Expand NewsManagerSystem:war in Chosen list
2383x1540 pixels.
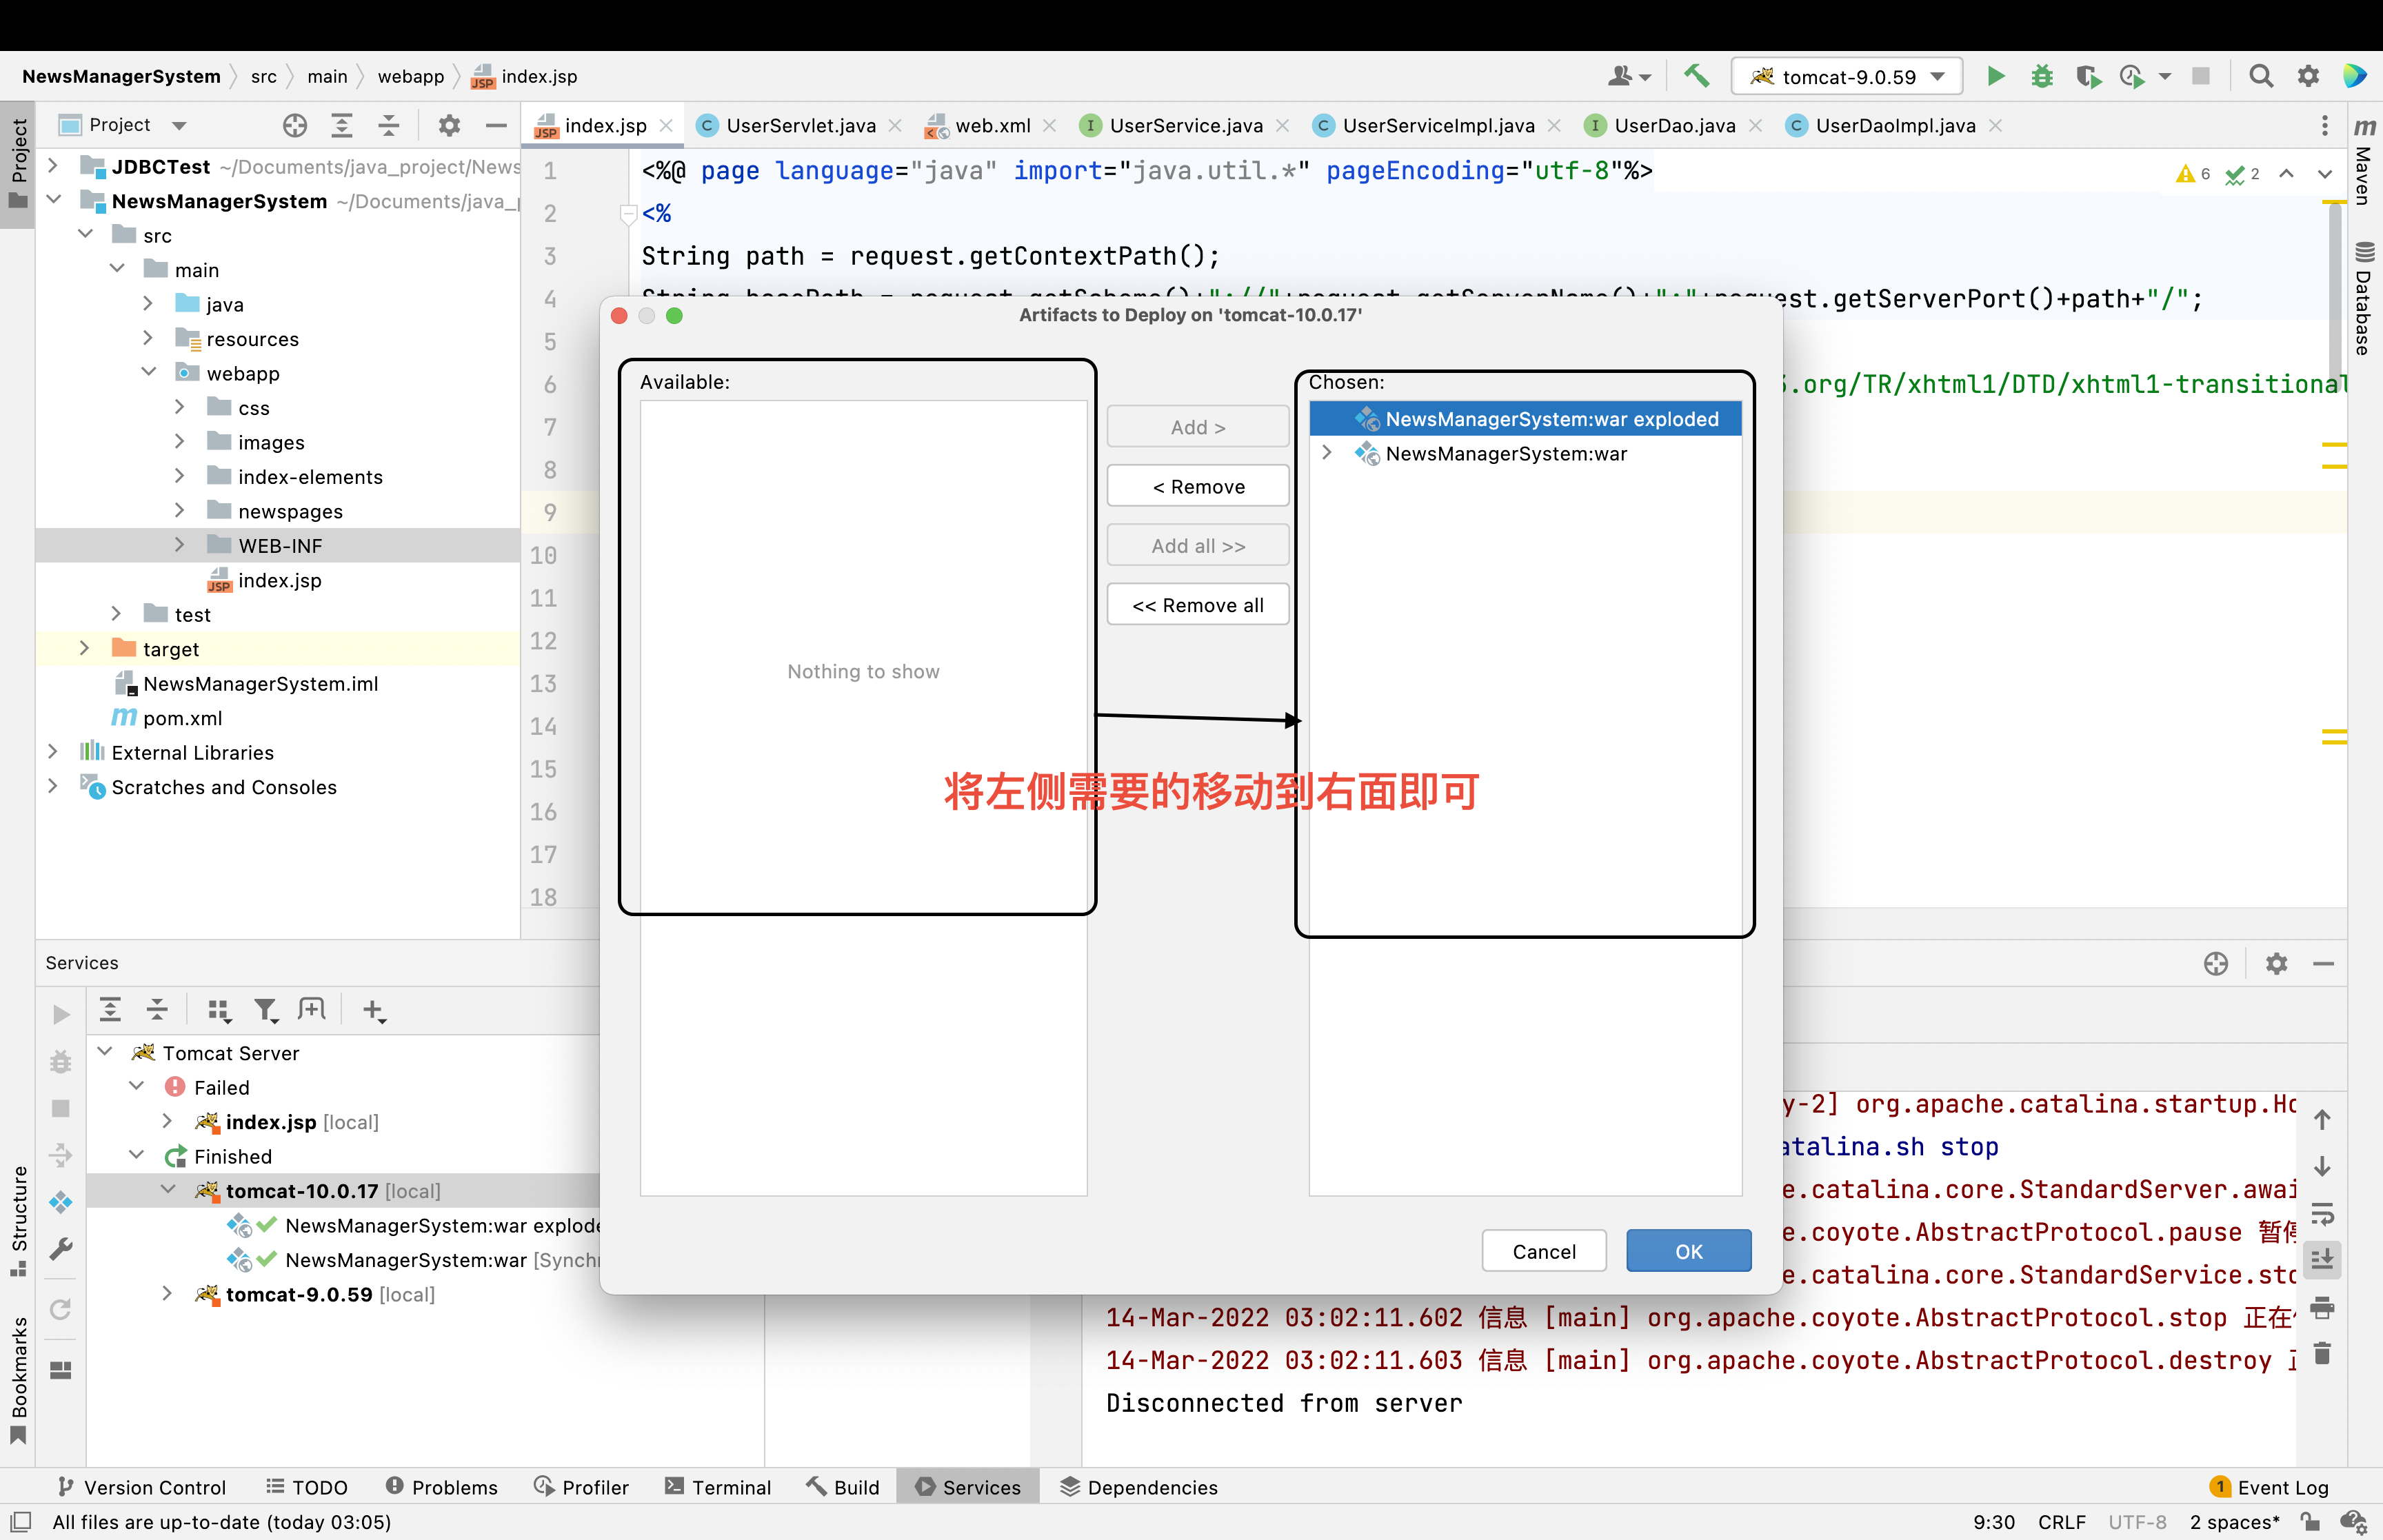pyautogui.click(x=1327, y=453)
